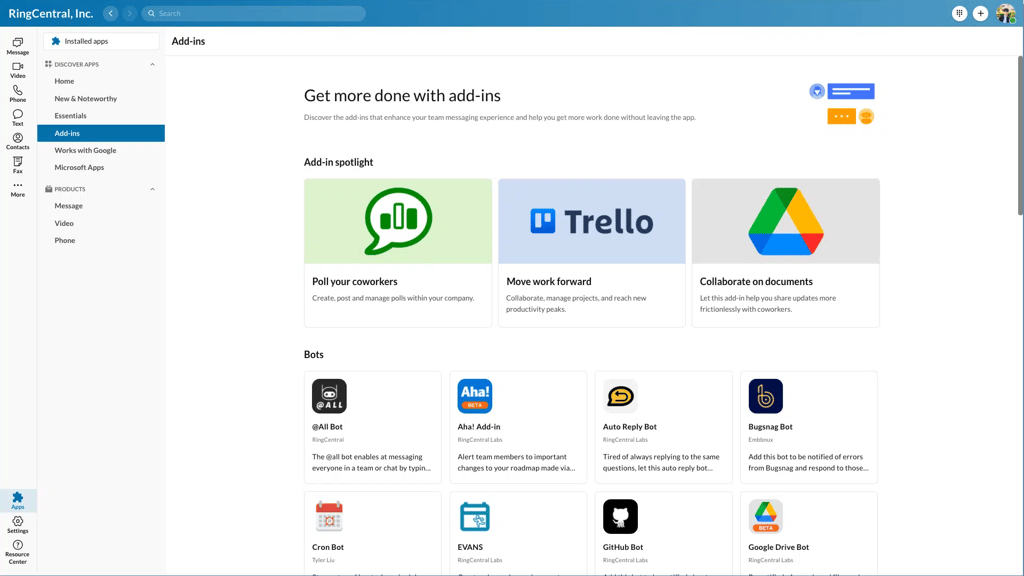1024x576 pixels.
Task: Open the GitHub Bot app icon
Action: pyautogui.click(x=620, y=517)
